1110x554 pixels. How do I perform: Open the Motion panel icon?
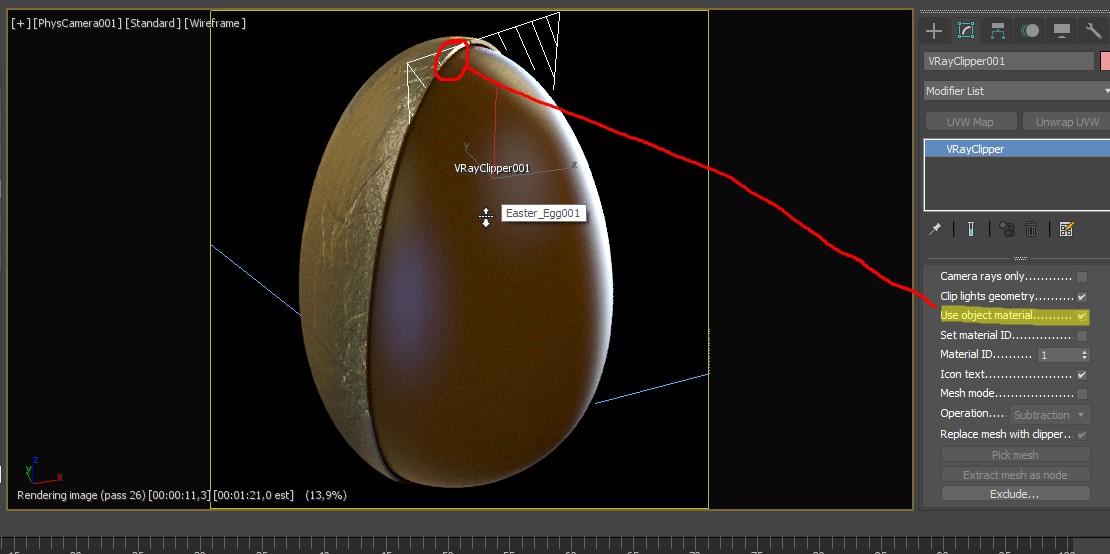click(x=1029, y=31)
